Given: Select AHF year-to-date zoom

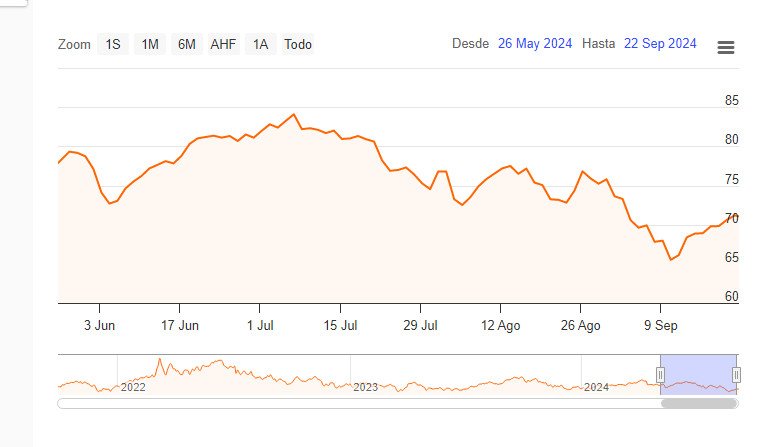Looking at the screenshot, I should click(x=223, y=44).
